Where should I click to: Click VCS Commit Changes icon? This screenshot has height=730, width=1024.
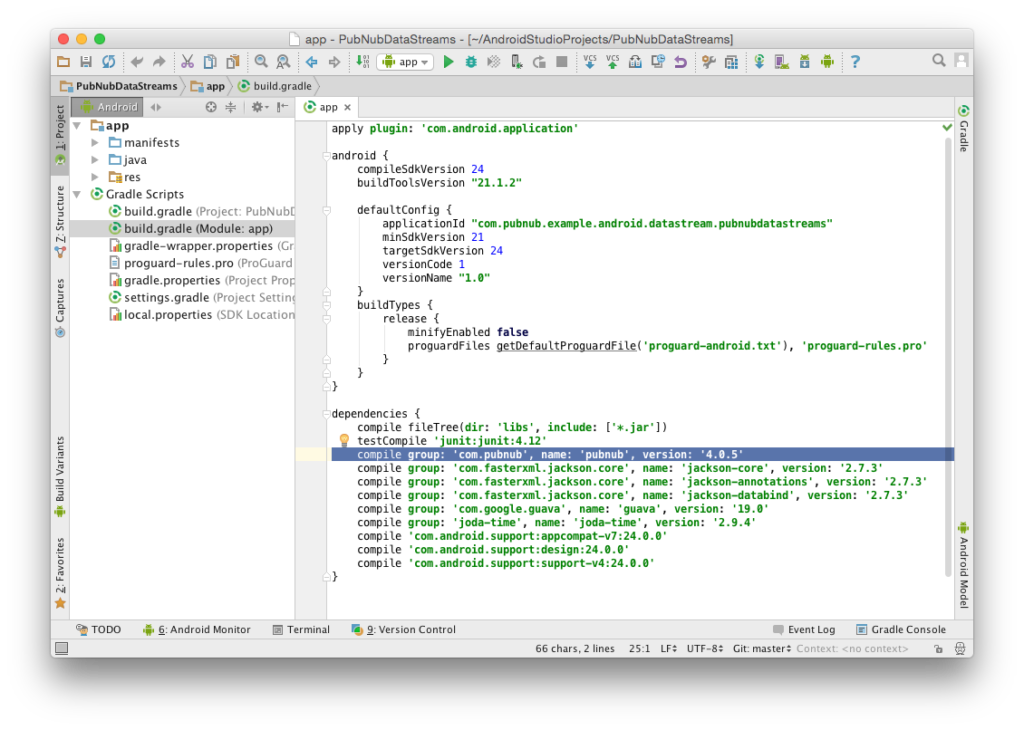(613, 62)
